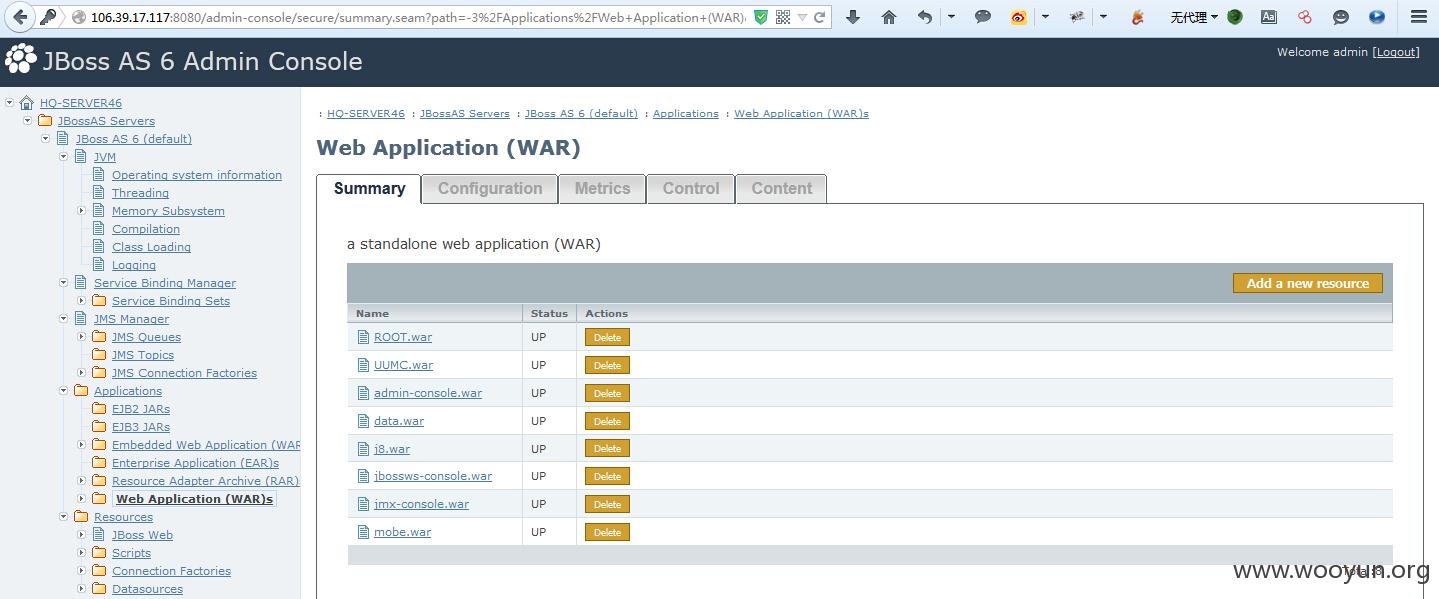Click the folder icon next to EJB2 JARs
This screenshot has width=1439, height=599.
[99, 408]
